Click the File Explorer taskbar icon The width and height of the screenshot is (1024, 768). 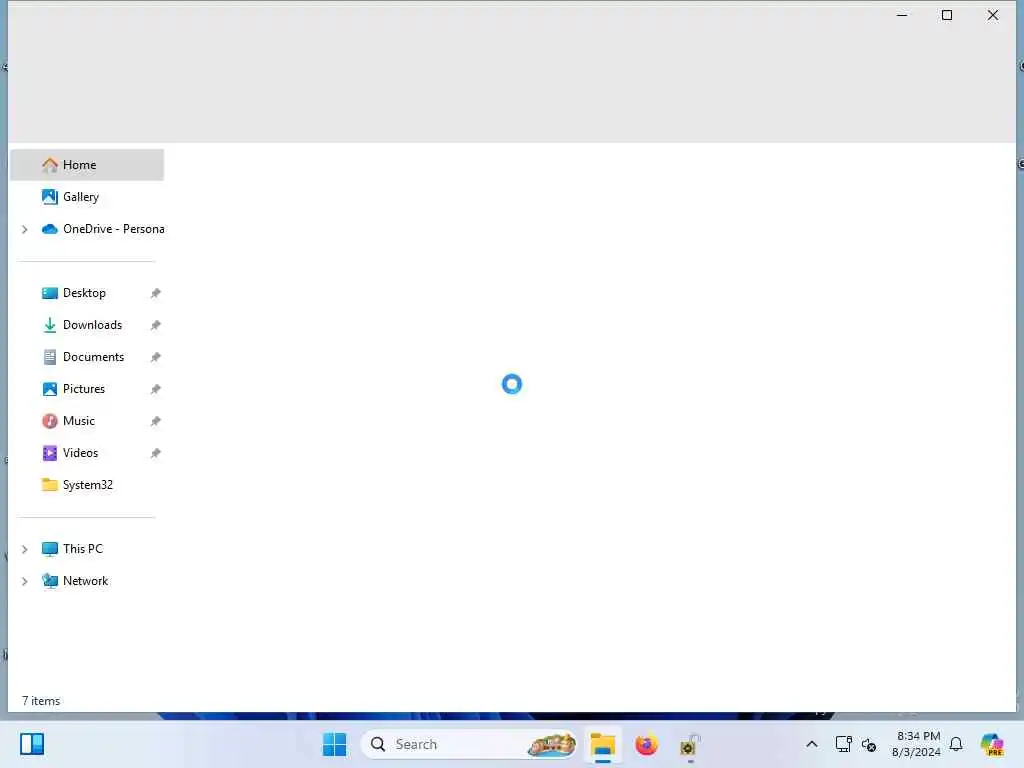[603, 744]
